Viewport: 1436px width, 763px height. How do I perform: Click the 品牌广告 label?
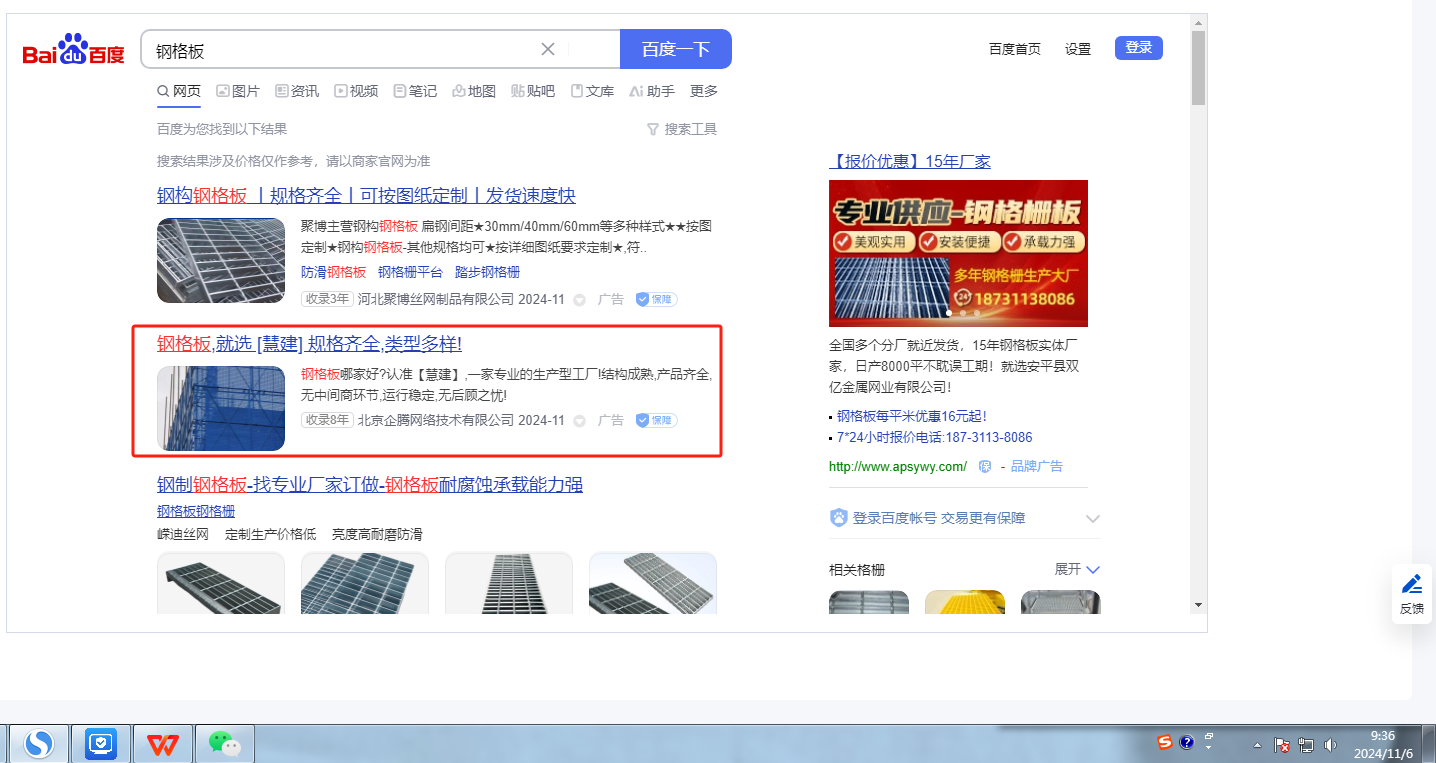tap(1037, 466)
